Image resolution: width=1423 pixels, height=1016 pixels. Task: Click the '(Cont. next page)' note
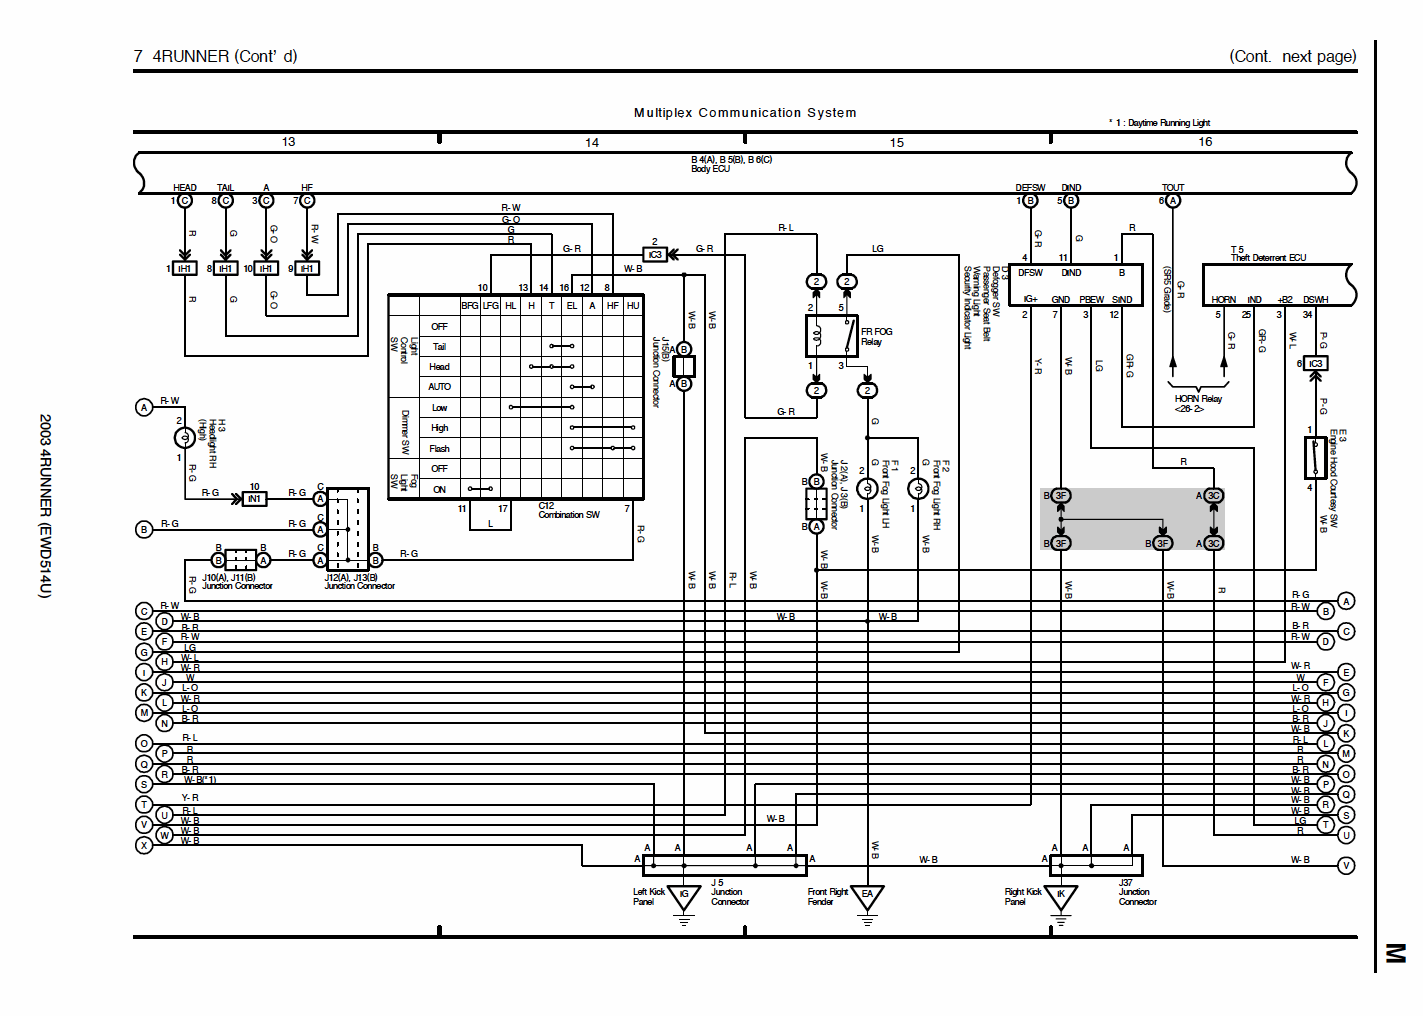pos(1293,56)
